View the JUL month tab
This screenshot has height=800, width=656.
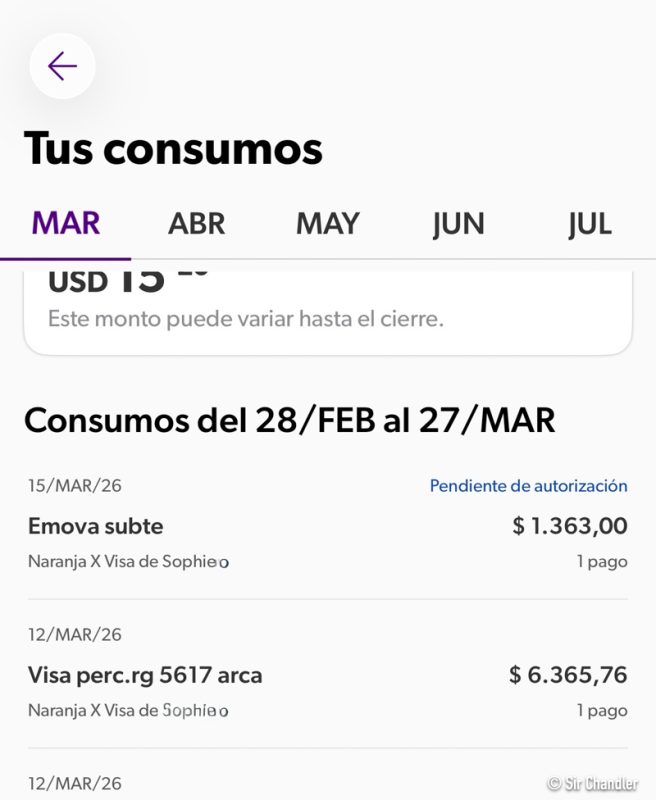(x=589, y=223)
